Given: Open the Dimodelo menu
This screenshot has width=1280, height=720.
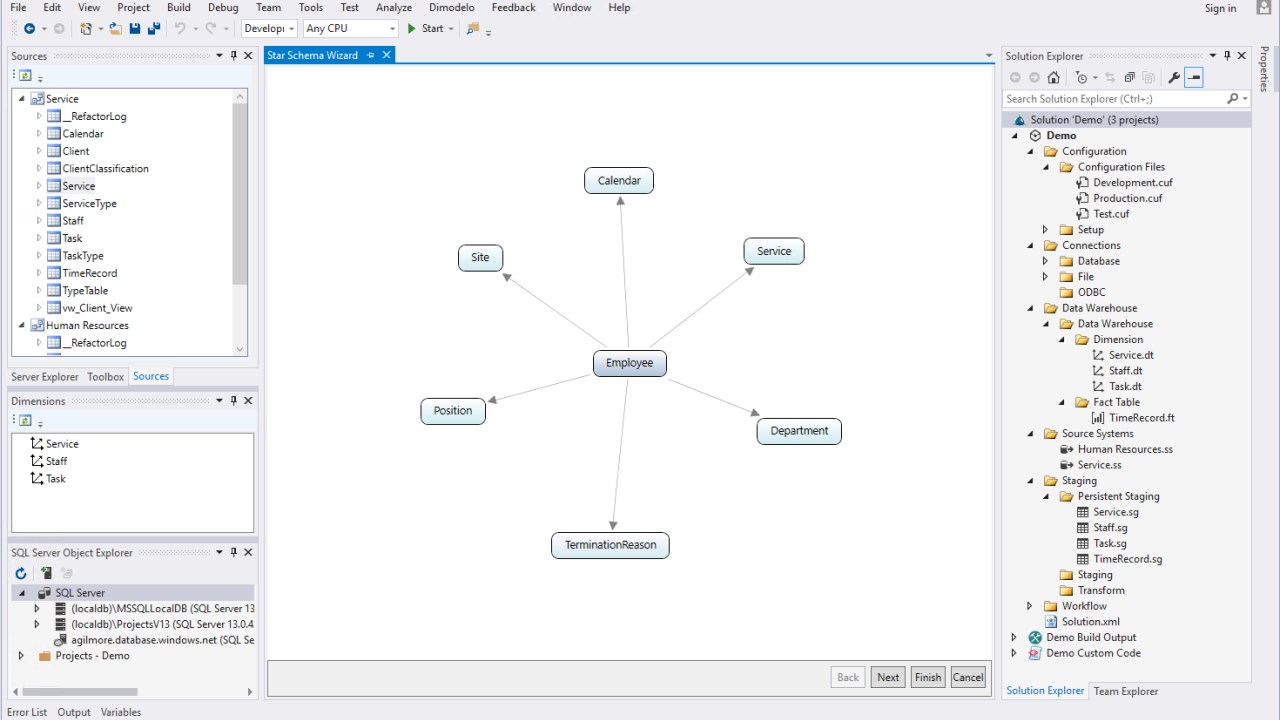Looking at the screenshot, I should click(x=451, y=7).
